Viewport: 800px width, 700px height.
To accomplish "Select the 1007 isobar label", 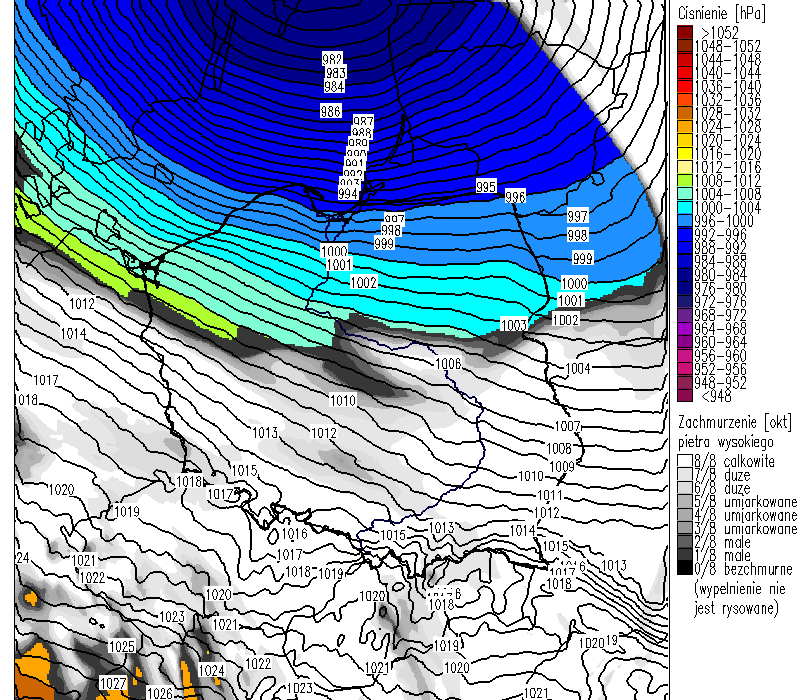I will point(567,426).
